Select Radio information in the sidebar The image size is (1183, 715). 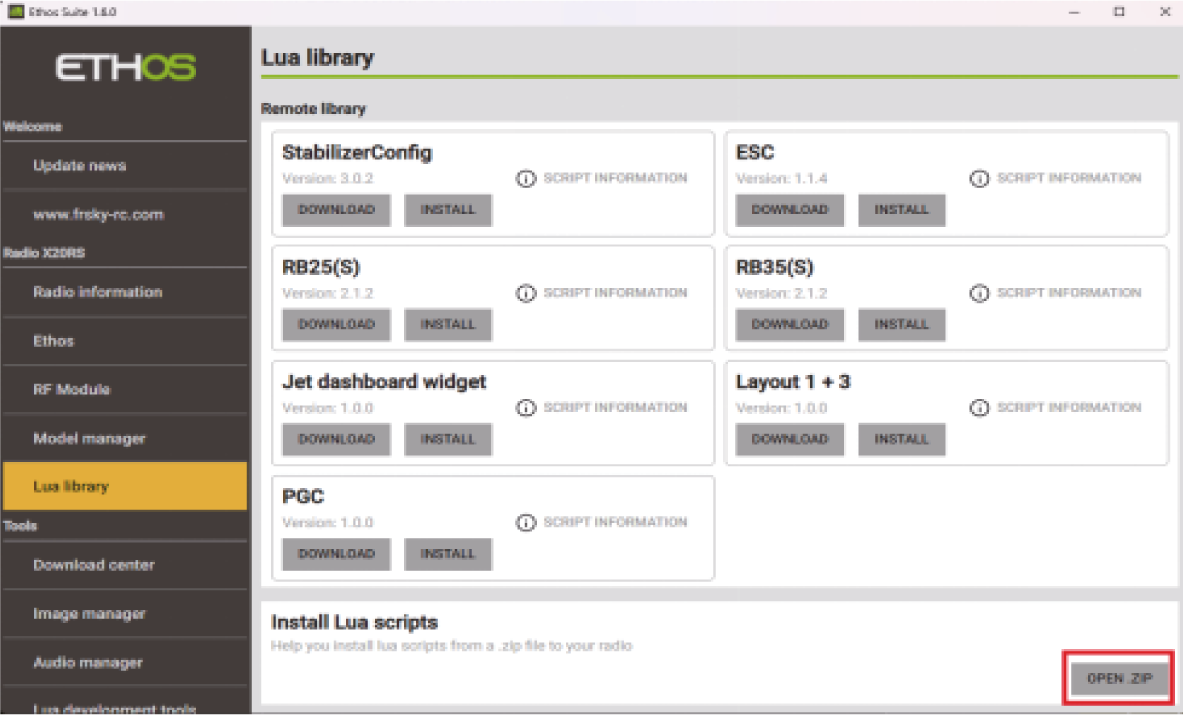pos(97,292)
